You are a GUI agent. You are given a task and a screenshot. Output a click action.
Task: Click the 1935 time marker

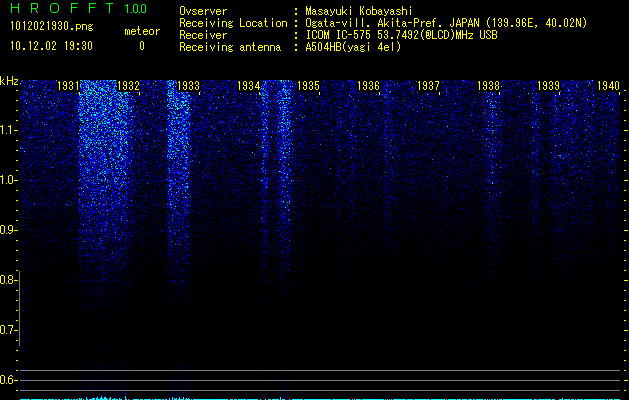308,85
